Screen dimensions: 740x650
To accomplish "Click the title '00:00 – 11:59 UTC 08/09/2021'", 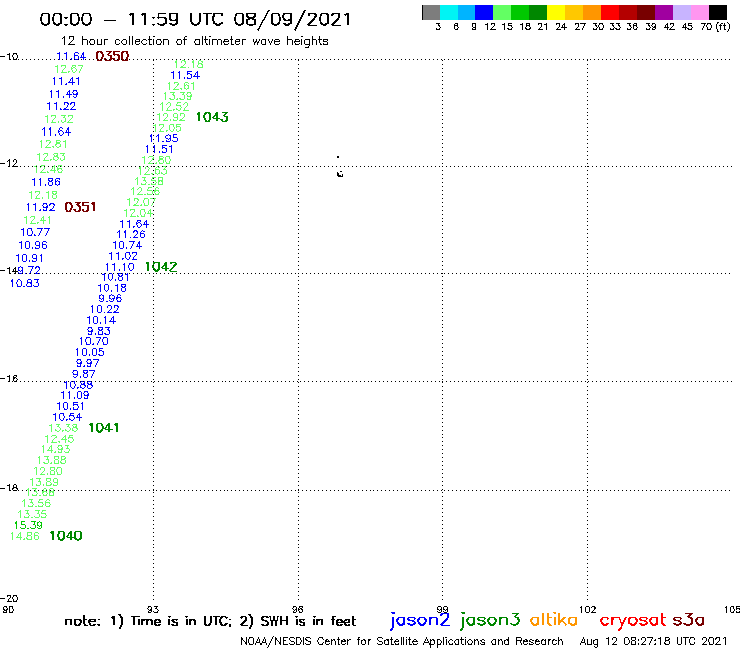I will pos(195,19).
